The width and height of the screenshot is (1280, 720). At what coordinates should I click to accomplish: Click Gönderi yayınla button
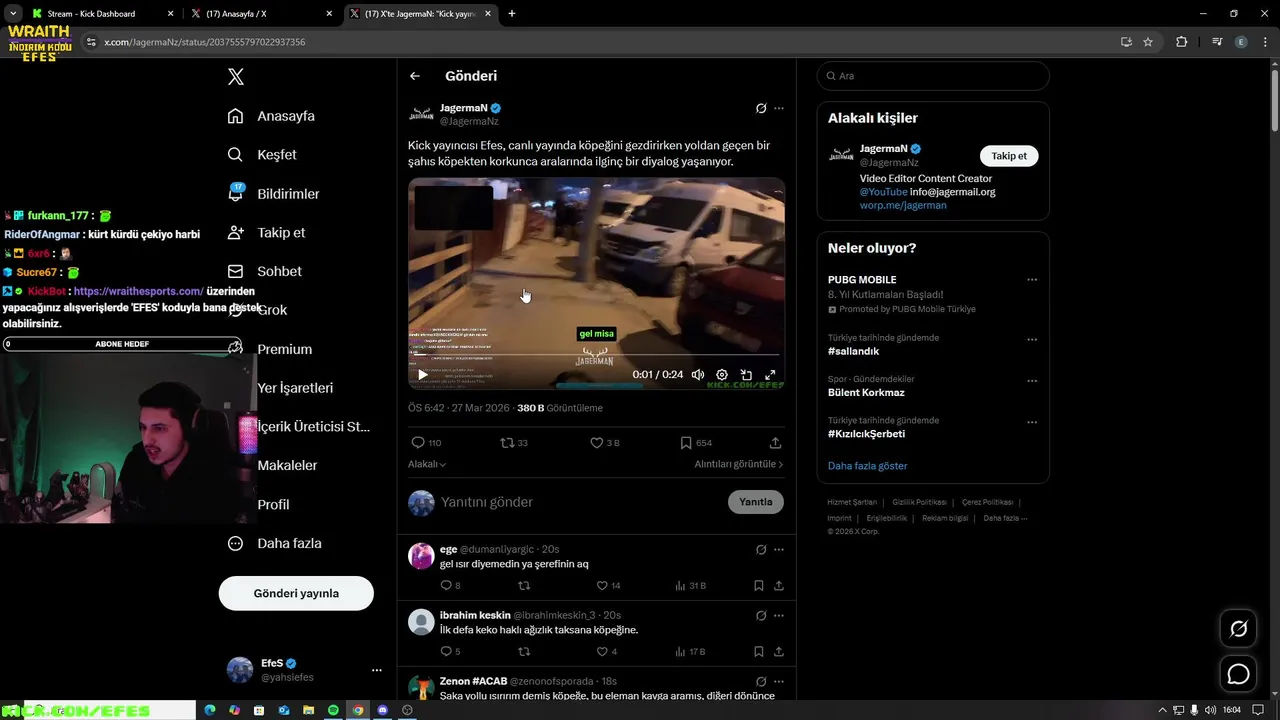coord(296,593)
